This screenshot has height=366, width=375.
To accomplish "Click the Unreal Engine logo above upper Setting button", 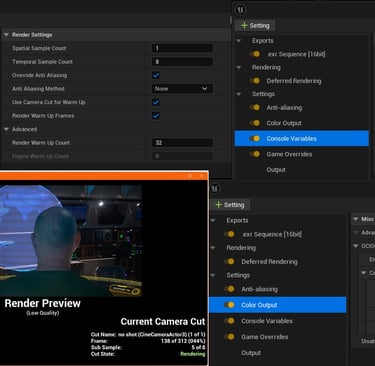I will (240, 9).
